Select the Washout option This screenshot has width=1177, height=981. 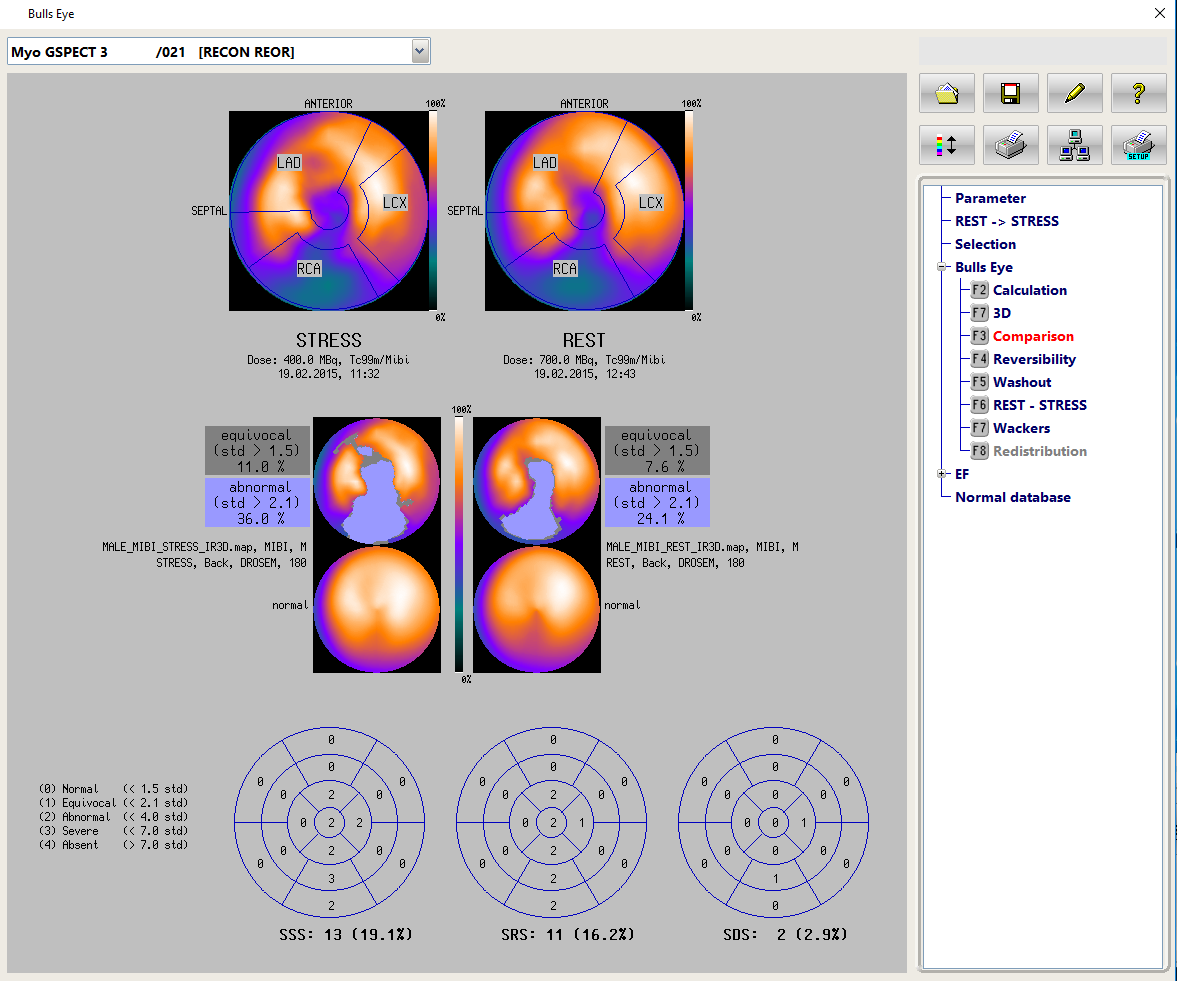point(1022,382)
